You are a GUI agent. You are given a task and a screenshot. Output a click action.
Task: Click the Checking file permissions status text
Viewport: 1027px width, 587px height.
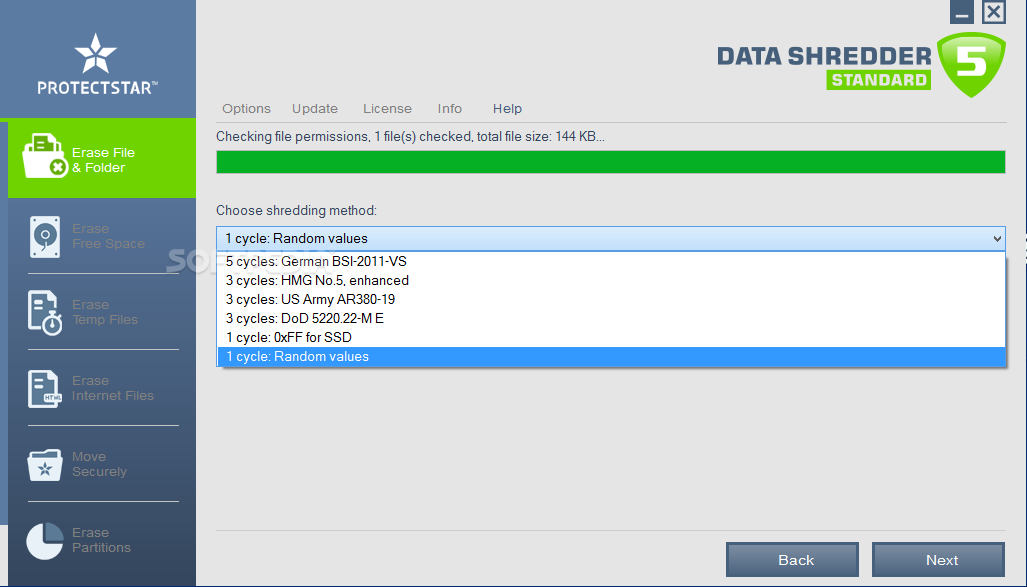click(x=410, y=137)
